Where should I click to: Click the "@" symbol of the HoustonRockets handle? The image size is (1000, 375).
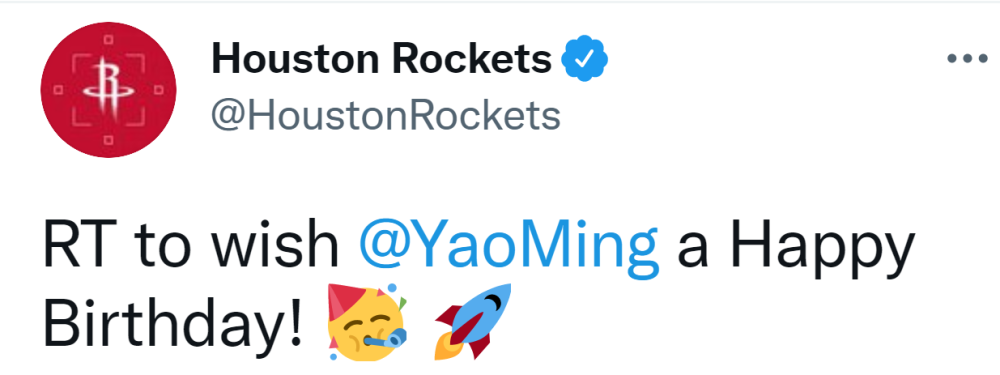pos(230,117)
